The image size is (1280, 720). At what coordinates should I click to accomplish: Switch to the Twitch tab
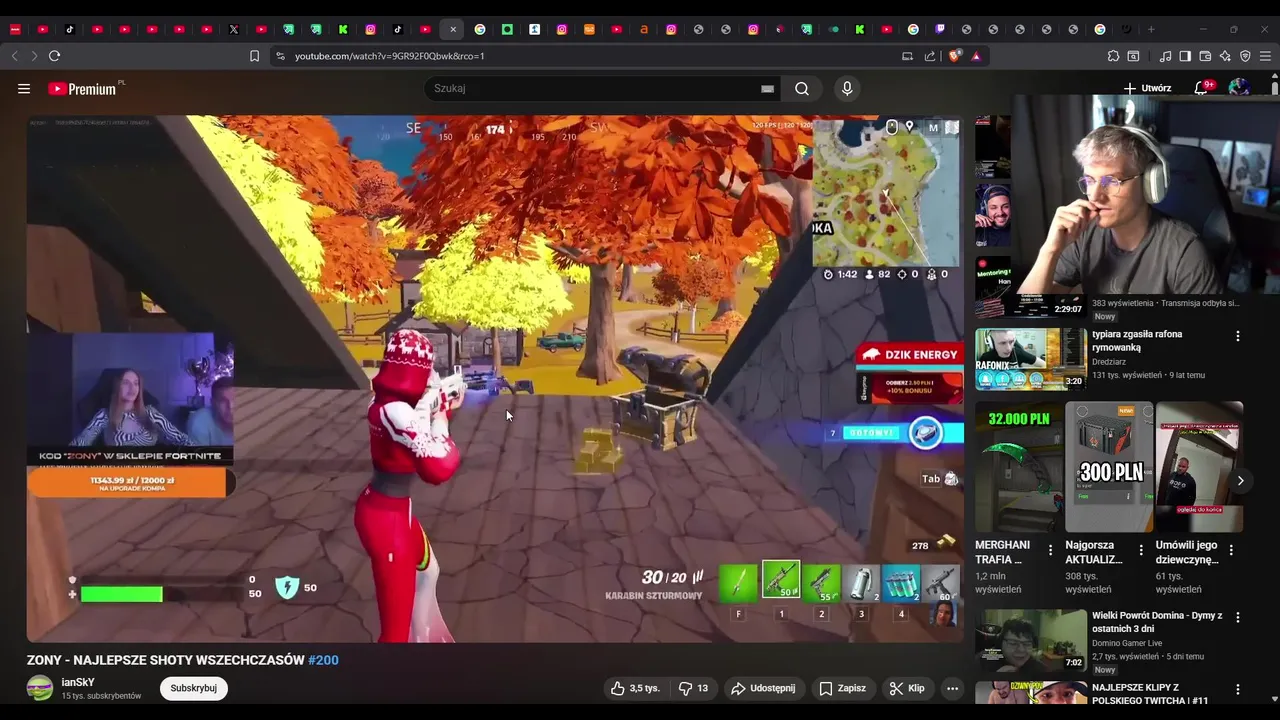tap(940, 30)
